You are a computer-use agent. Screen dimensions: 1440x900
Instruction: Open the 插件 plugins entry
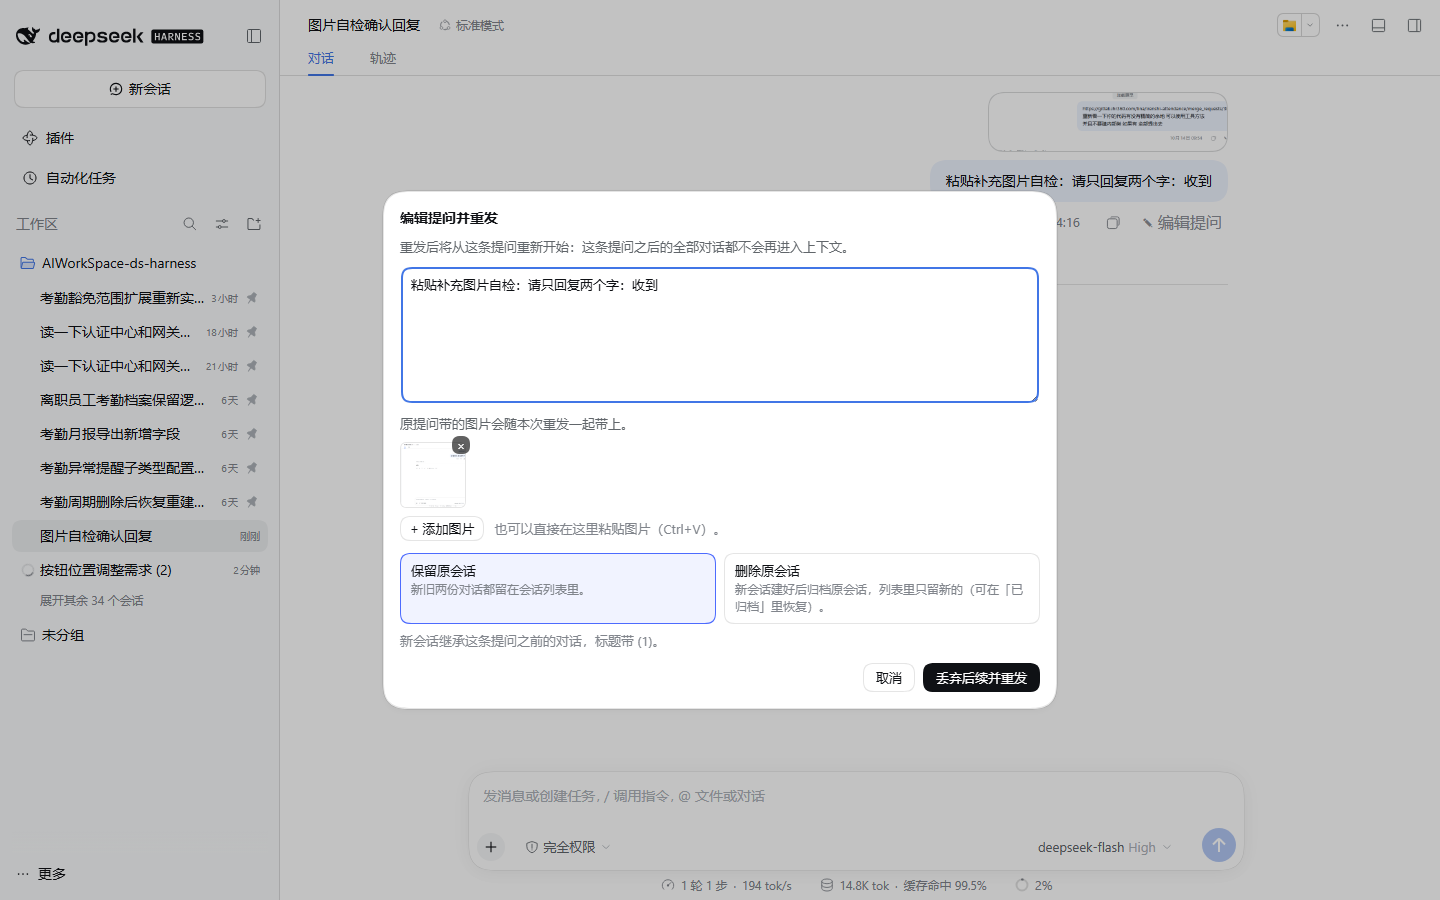(140, 138)
